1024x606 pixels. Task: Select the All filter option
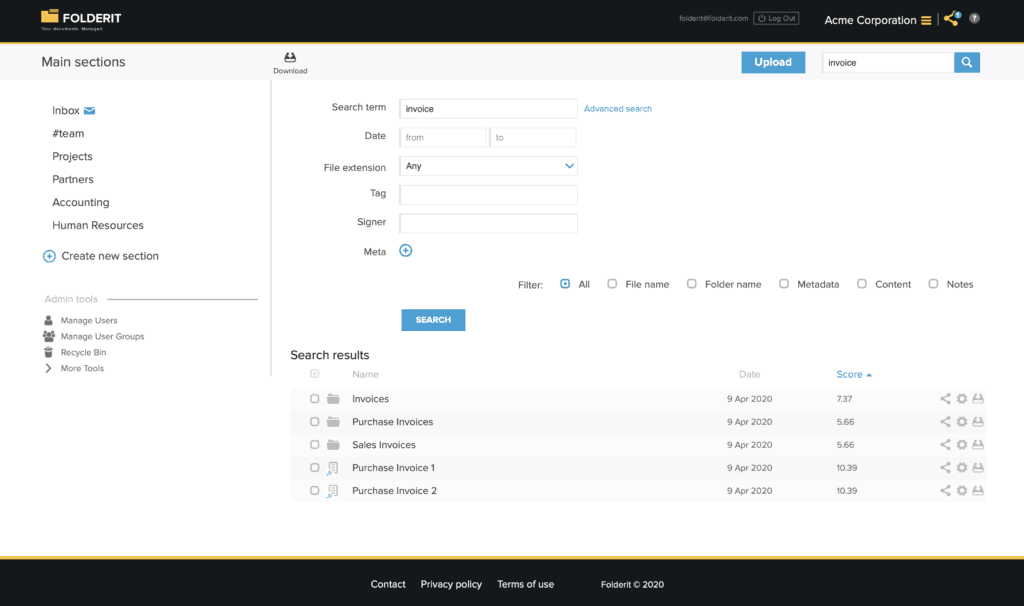[565, 284]
